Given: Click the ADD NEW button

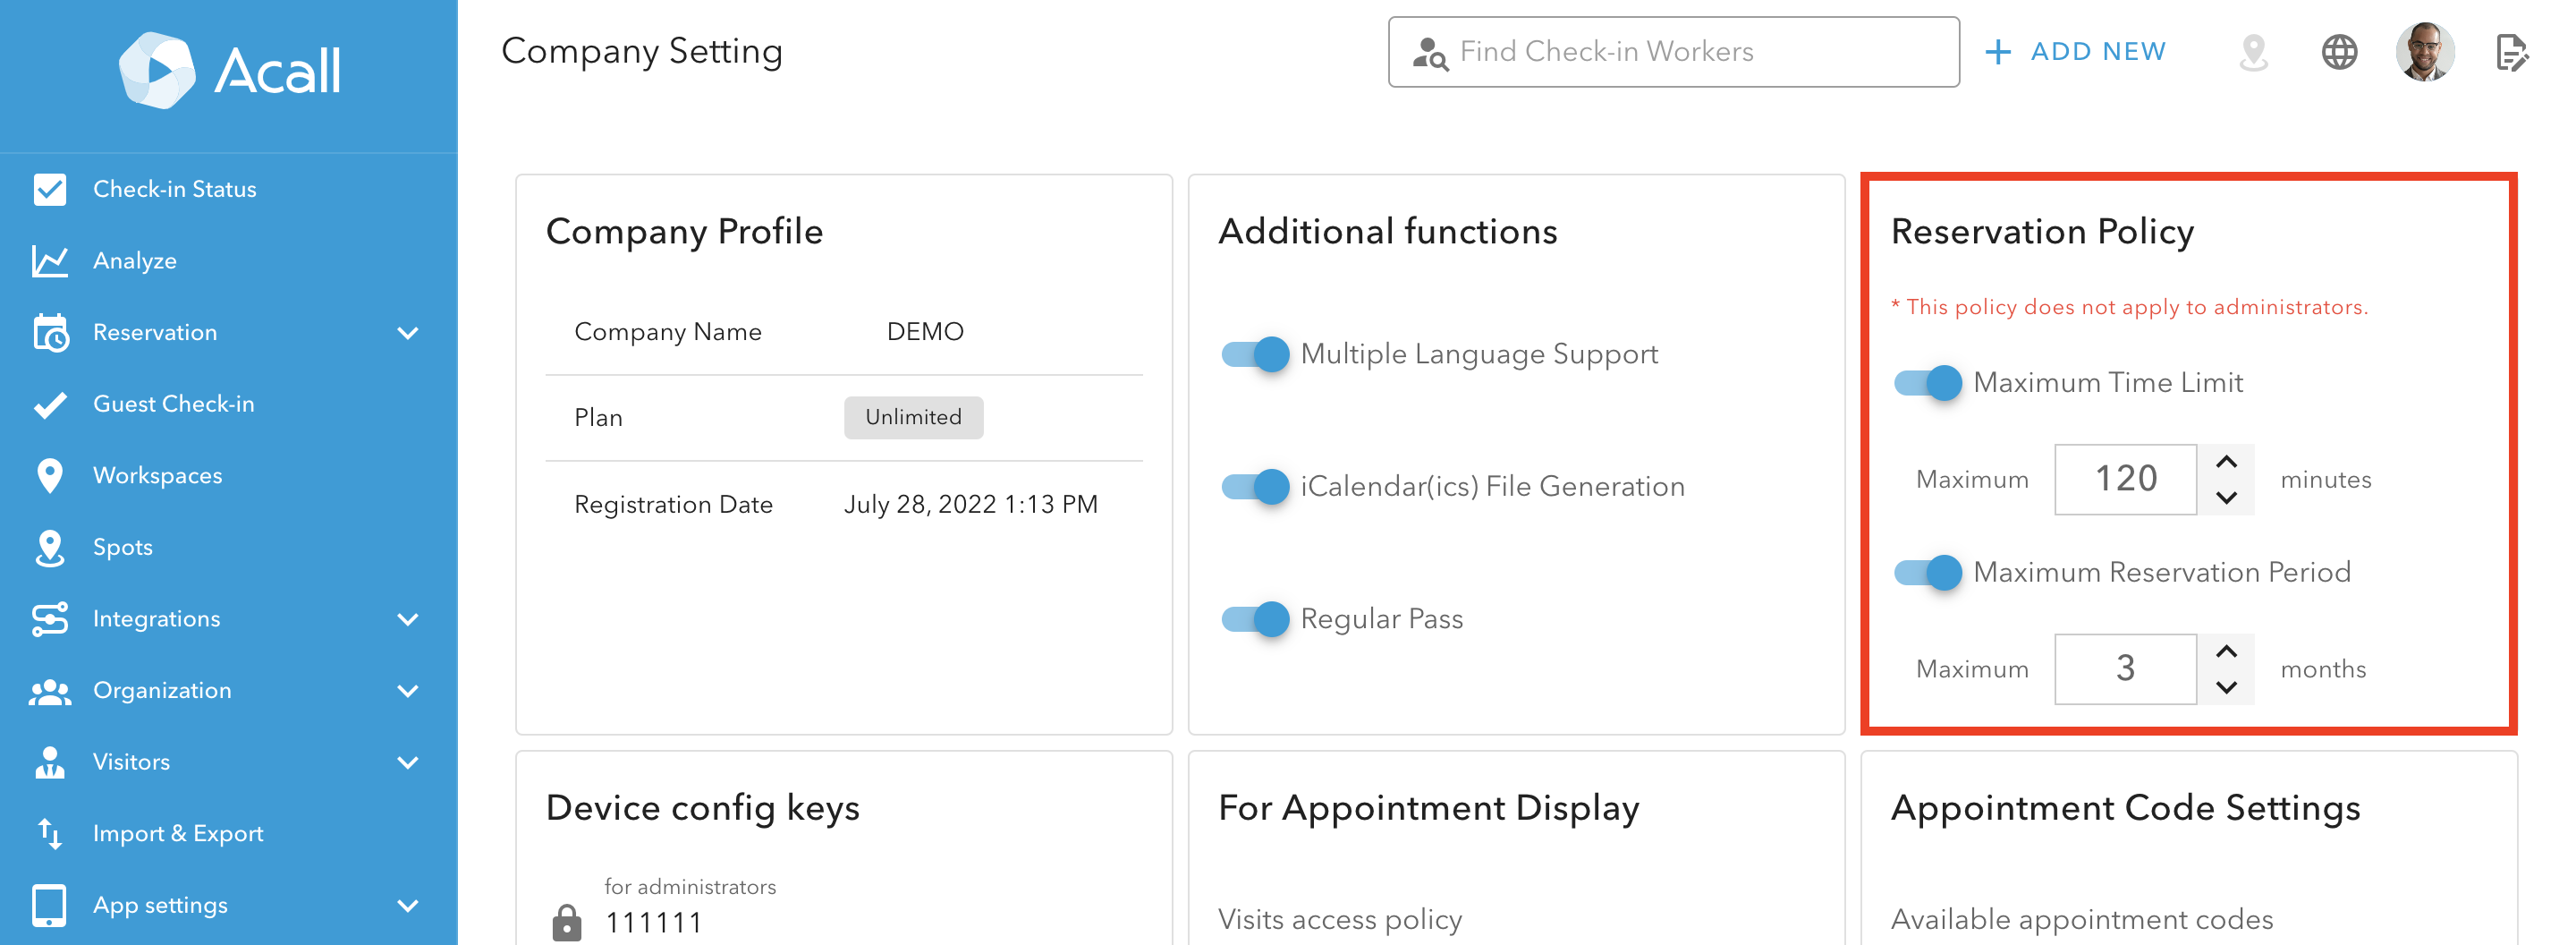Looking at the screenshot, I should (2076, 51).
